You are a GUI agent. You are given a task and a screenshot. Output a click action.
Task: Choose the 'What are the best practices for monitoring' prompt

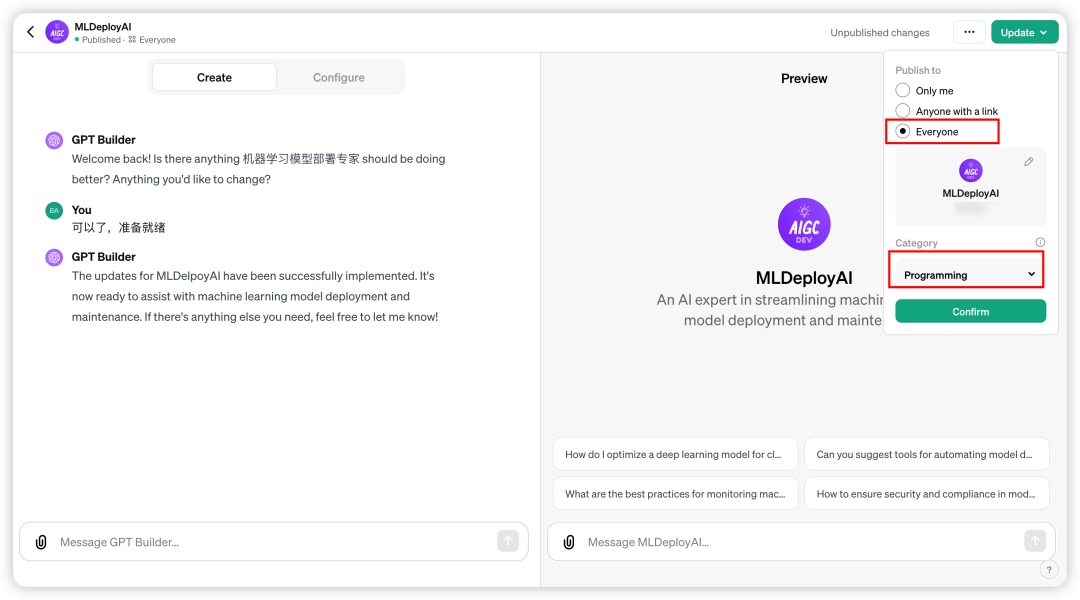point(675,494)
